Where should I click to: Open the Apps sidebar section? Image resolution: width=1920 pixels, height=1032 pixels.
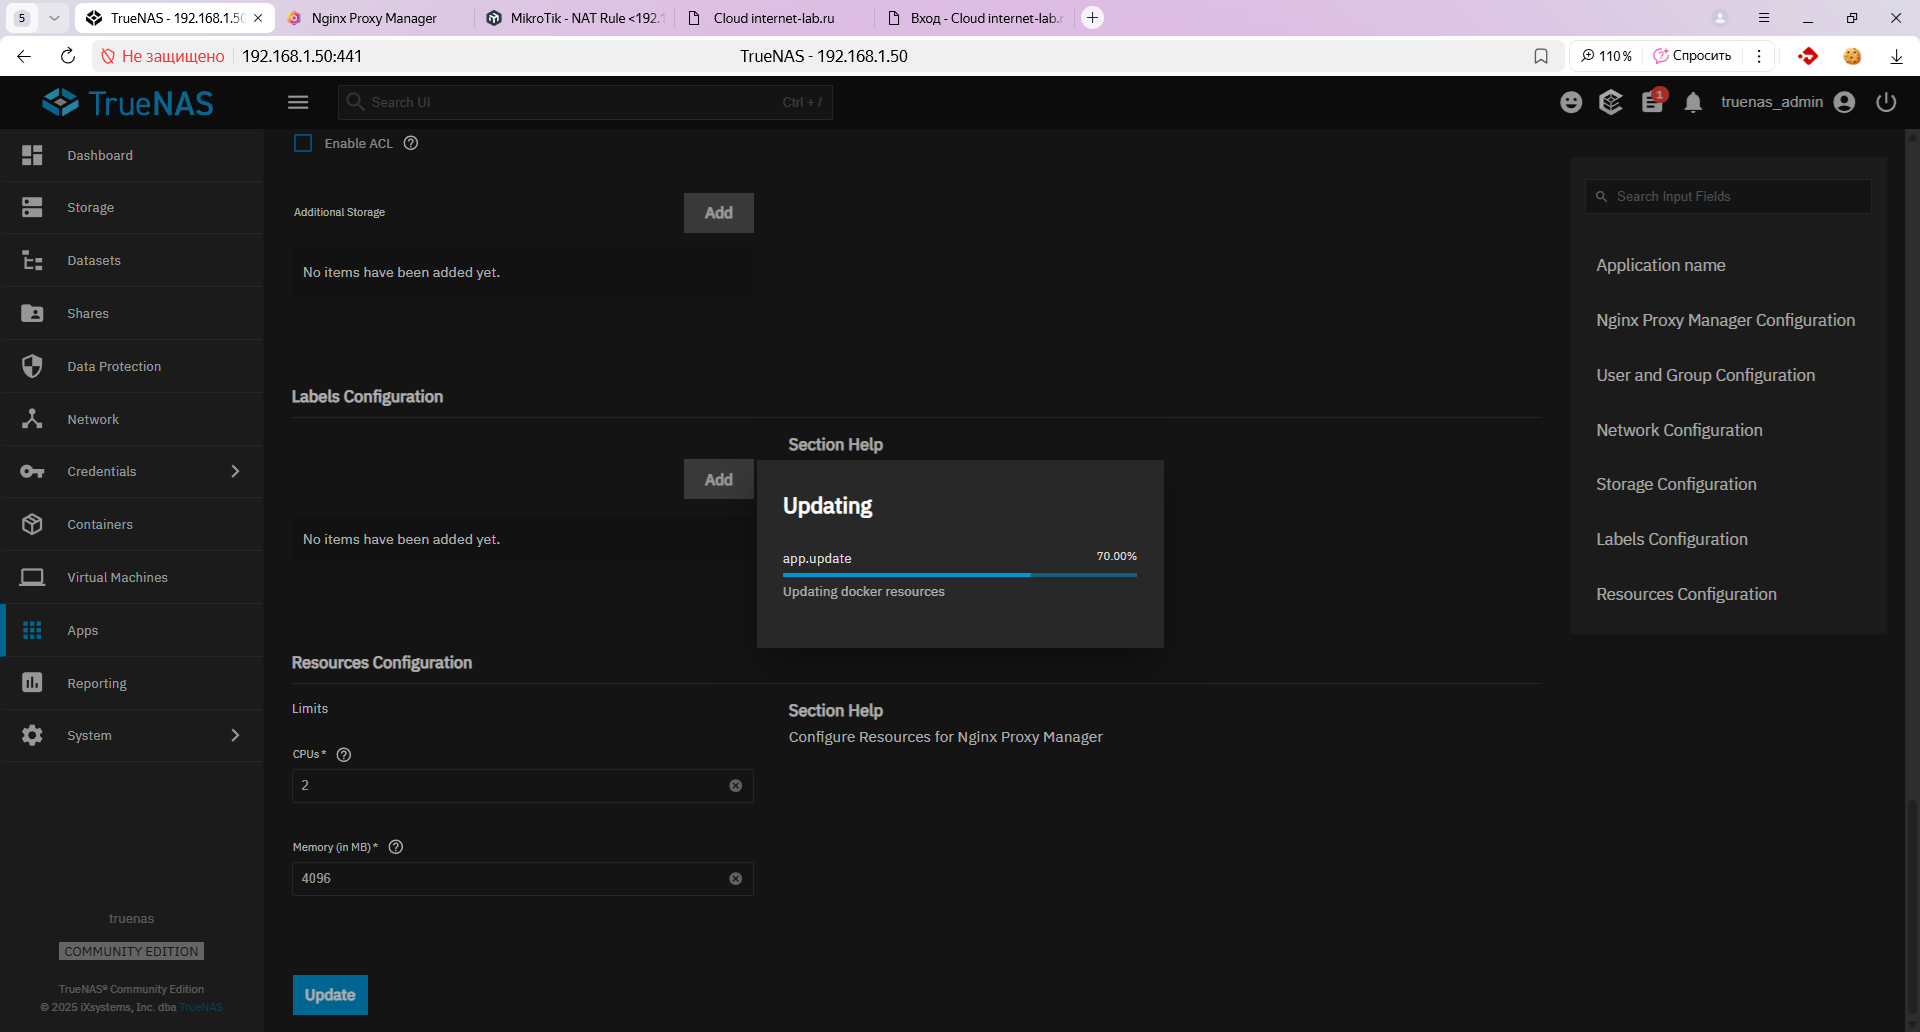pos(83,631)
